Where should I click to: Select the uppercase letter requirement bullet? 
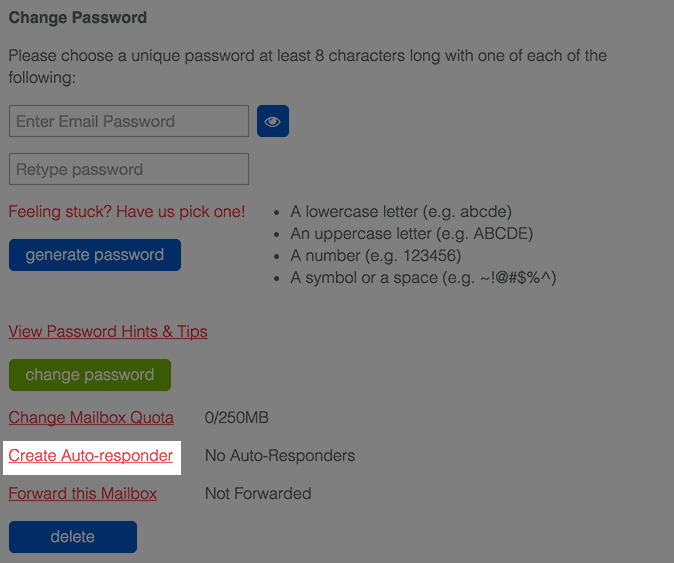[411, 234]
